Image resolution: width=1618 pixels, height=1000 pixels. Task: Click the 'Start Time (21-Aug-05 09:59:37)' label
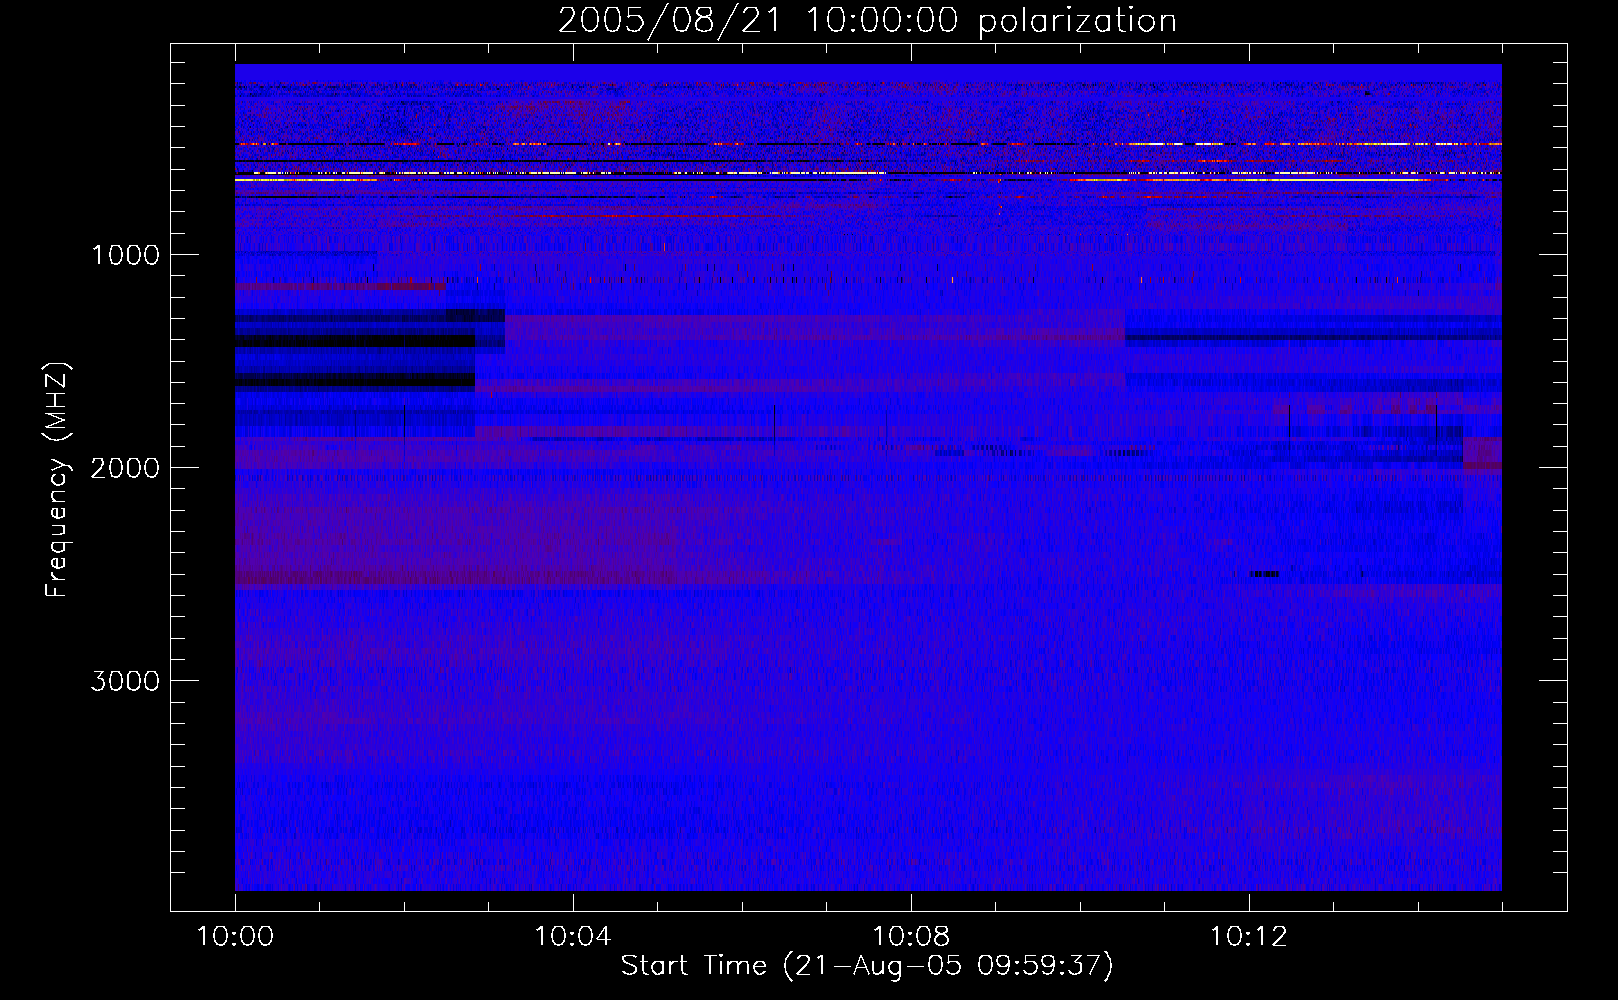pyautogui.click(x=867, y=966)
